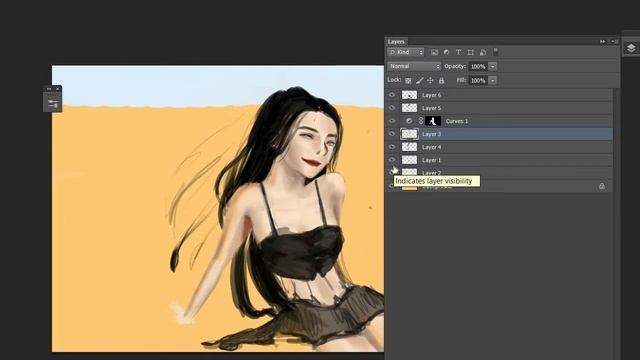Click the Curves 1 mask link chain icon

(421, 121)
